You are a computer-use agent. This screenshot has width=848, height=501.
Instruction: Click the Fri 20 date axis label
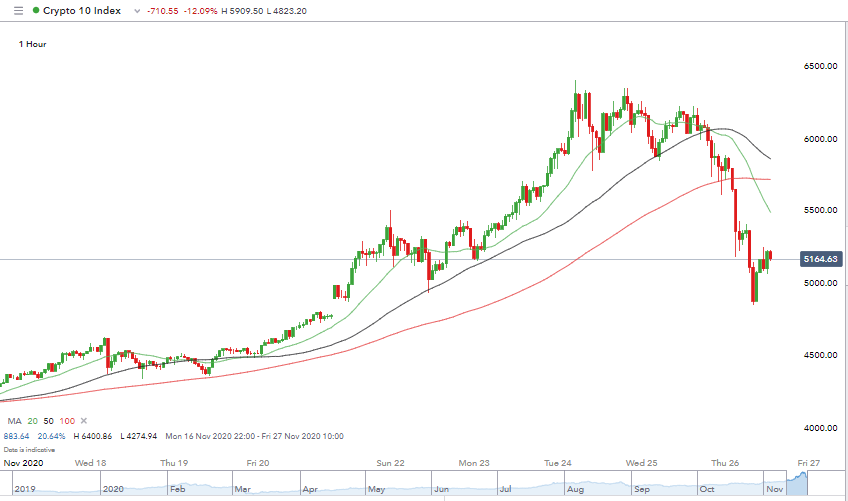(x=258, y=463)
